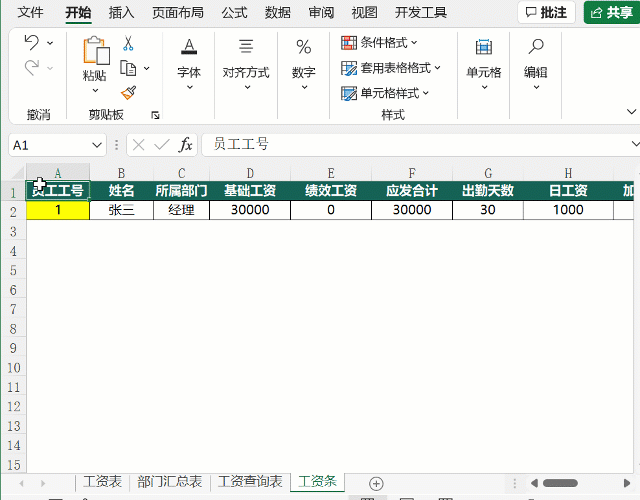Select row 5 header
This screenshot has height=500, width=640.
(x=13, y=270)
